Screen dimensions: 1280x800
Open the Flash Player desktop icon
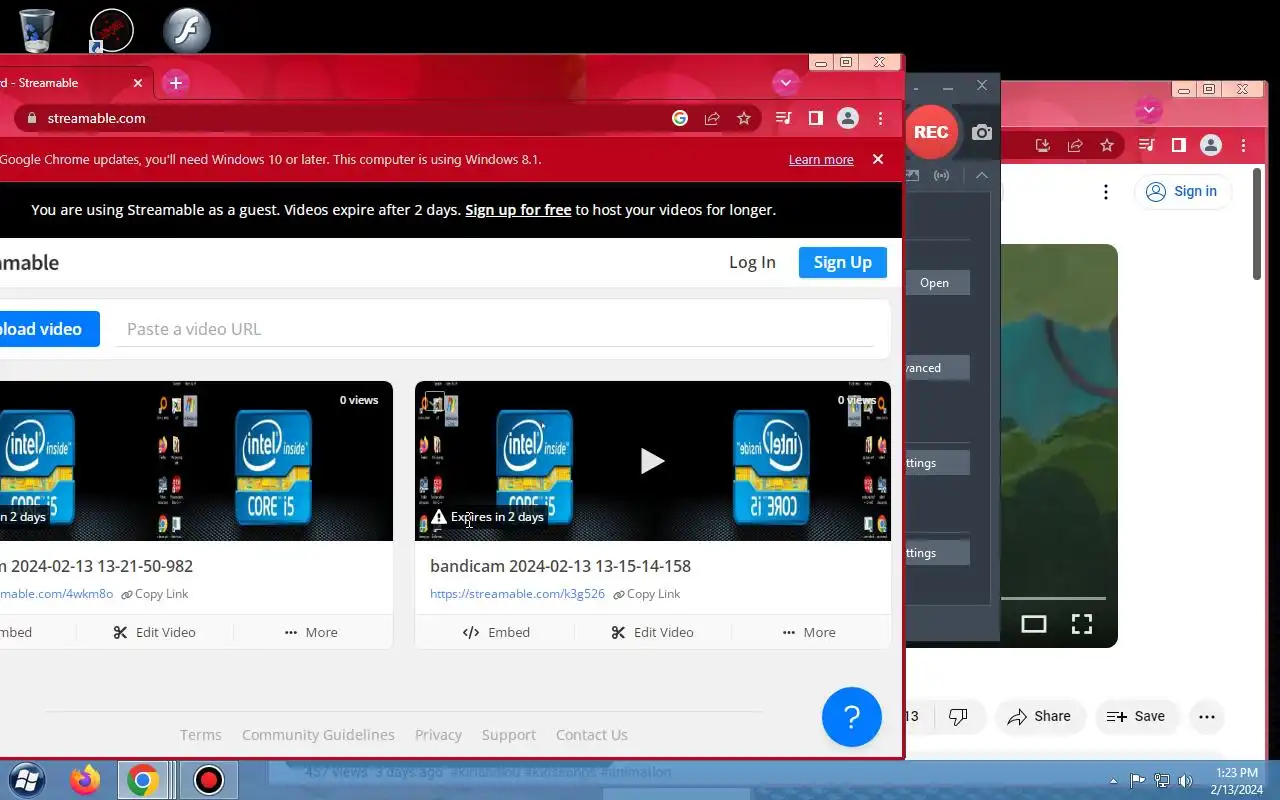pos(187,30)
